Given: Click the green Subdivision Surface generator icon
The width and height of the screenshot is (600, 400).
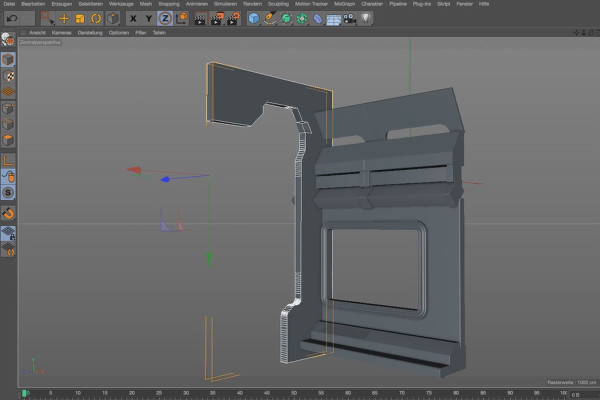Looking at the screenshot, I should pos(286,18).
